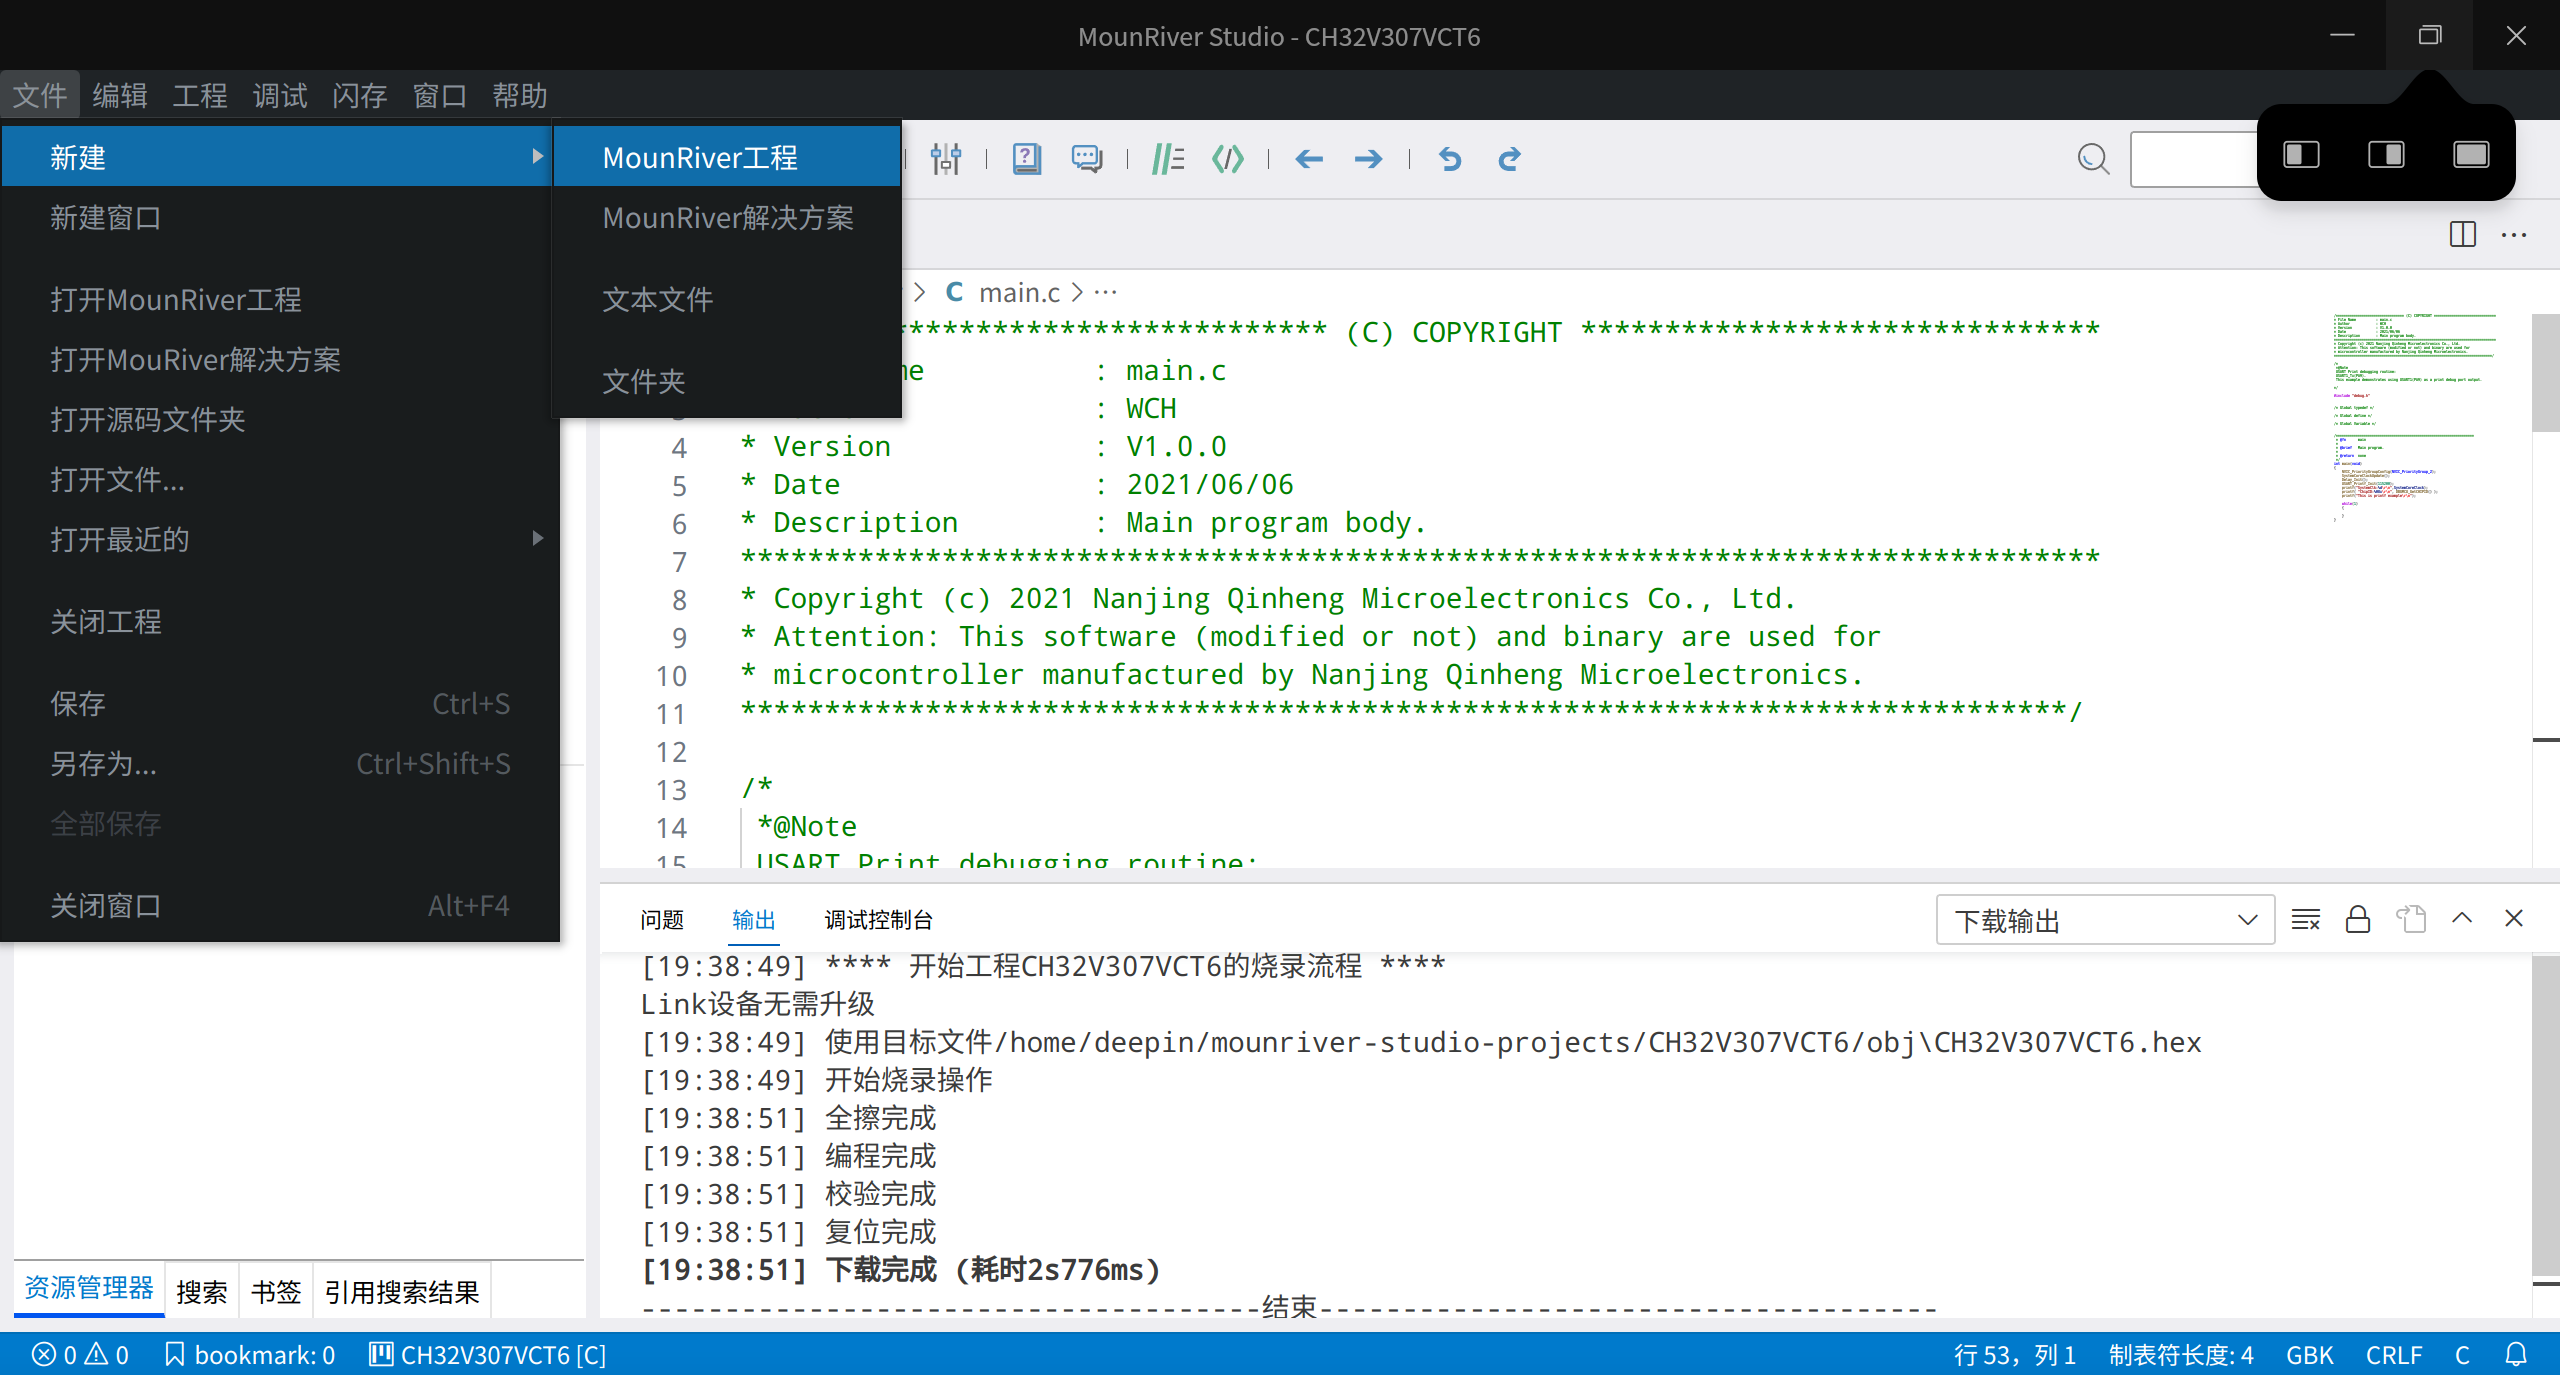The image size is (2560, 1375).
Task: Switch to the 搜索 sidebar tab
Action: click(x=202, y=1291)
